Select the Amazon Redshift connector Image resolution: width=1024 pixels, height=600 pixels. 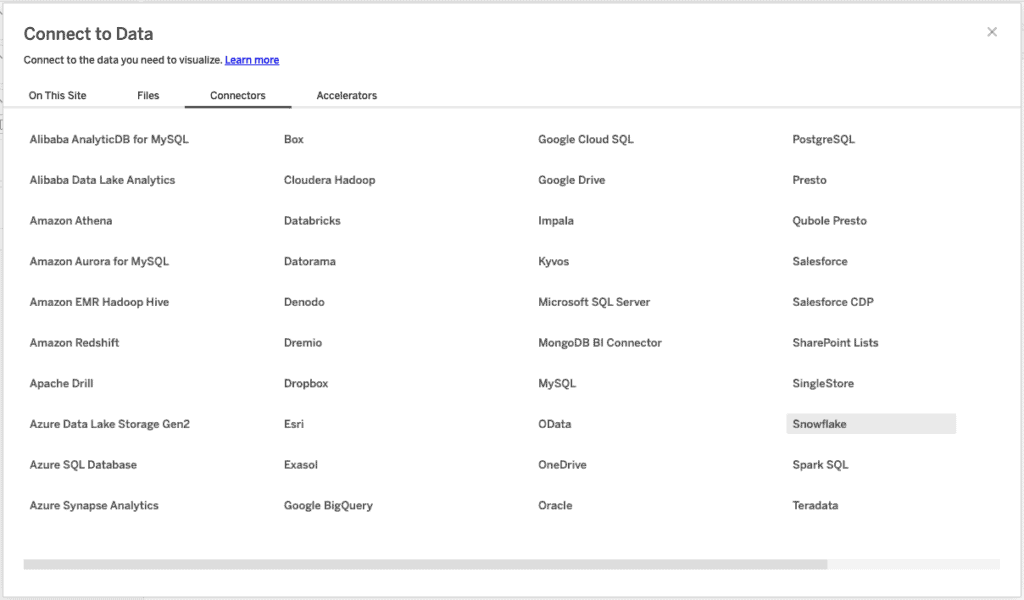[75, 343]
